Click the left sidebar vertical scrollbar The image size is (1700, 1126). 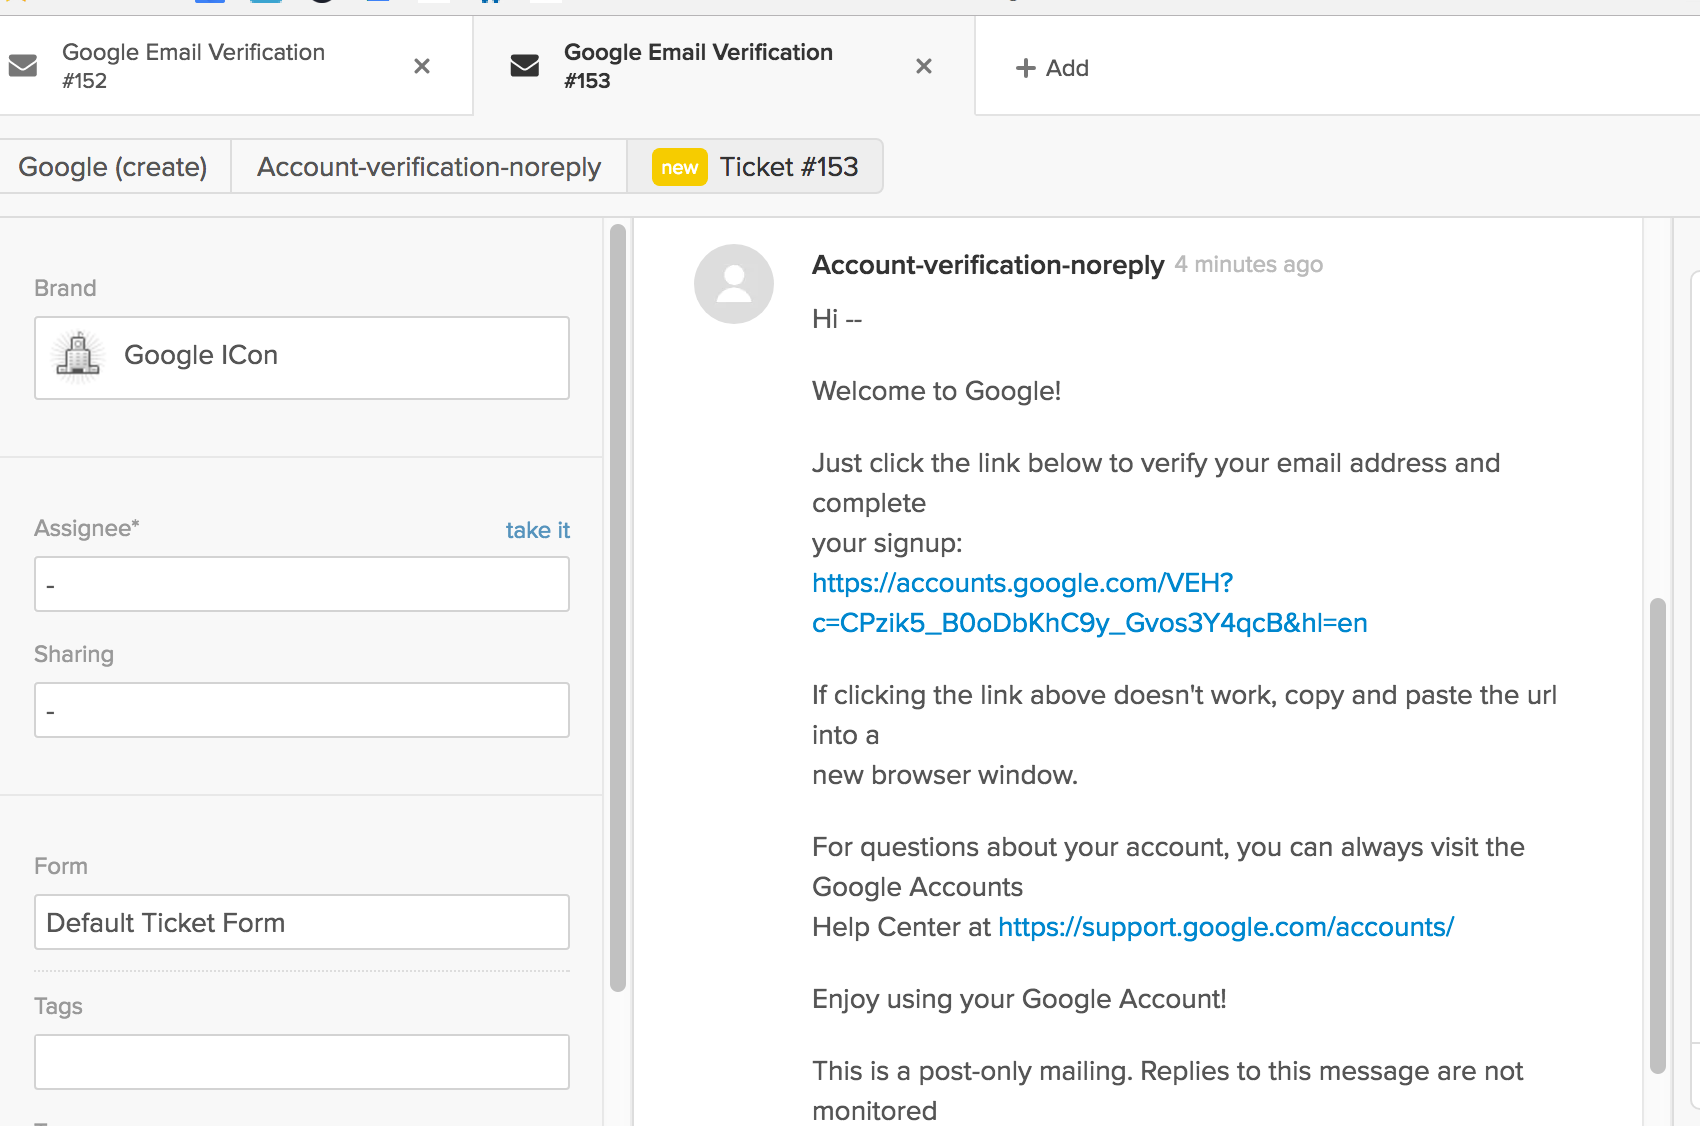pyautogui.click(x=618, y=608)
